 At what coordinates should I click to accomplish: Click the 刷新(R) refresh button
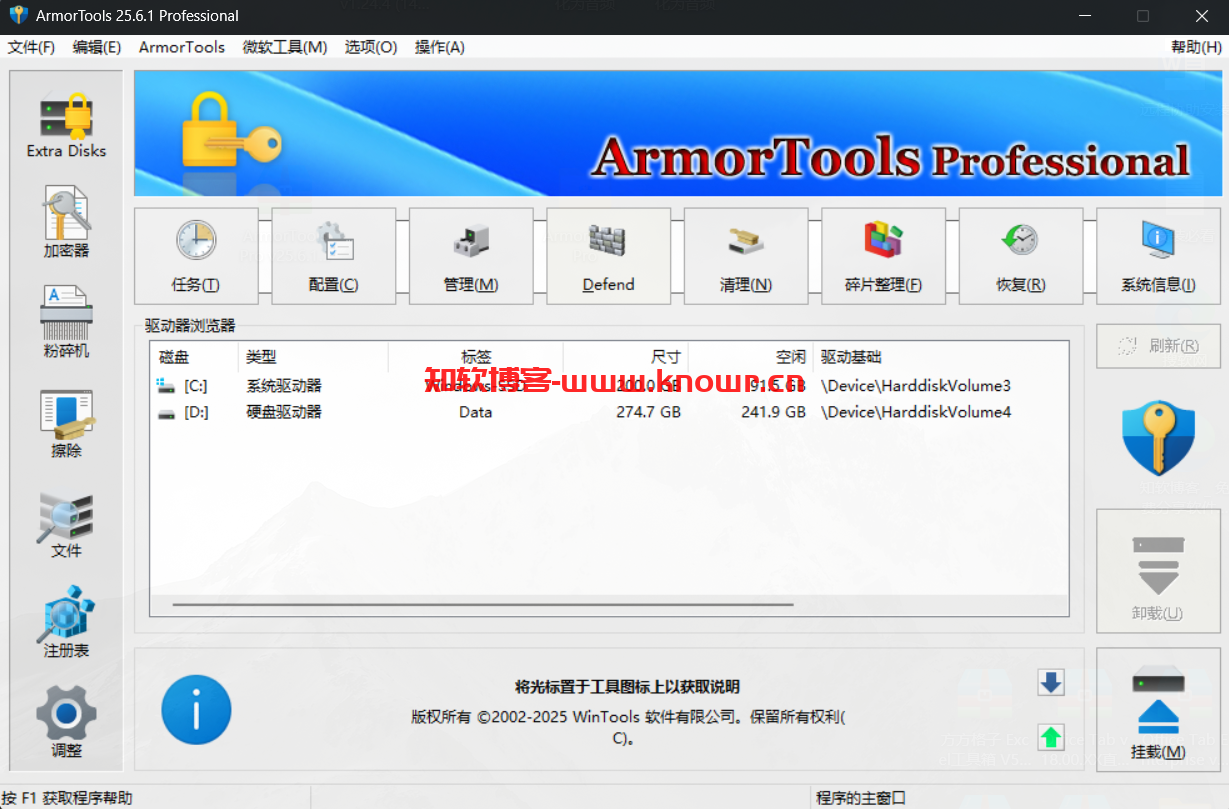[x=1158, y=346]
